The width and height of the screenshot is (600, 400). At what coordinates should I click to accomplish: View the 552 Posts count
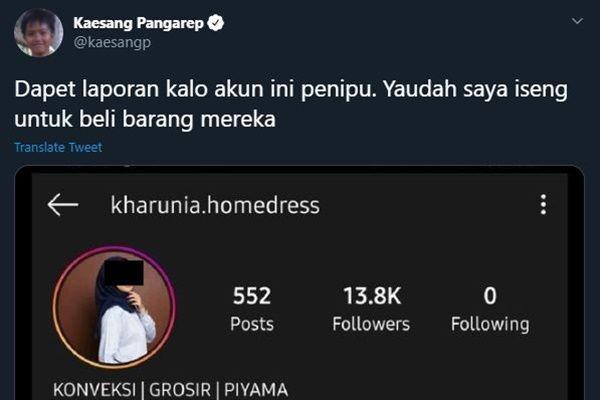(x=252, y=309)
